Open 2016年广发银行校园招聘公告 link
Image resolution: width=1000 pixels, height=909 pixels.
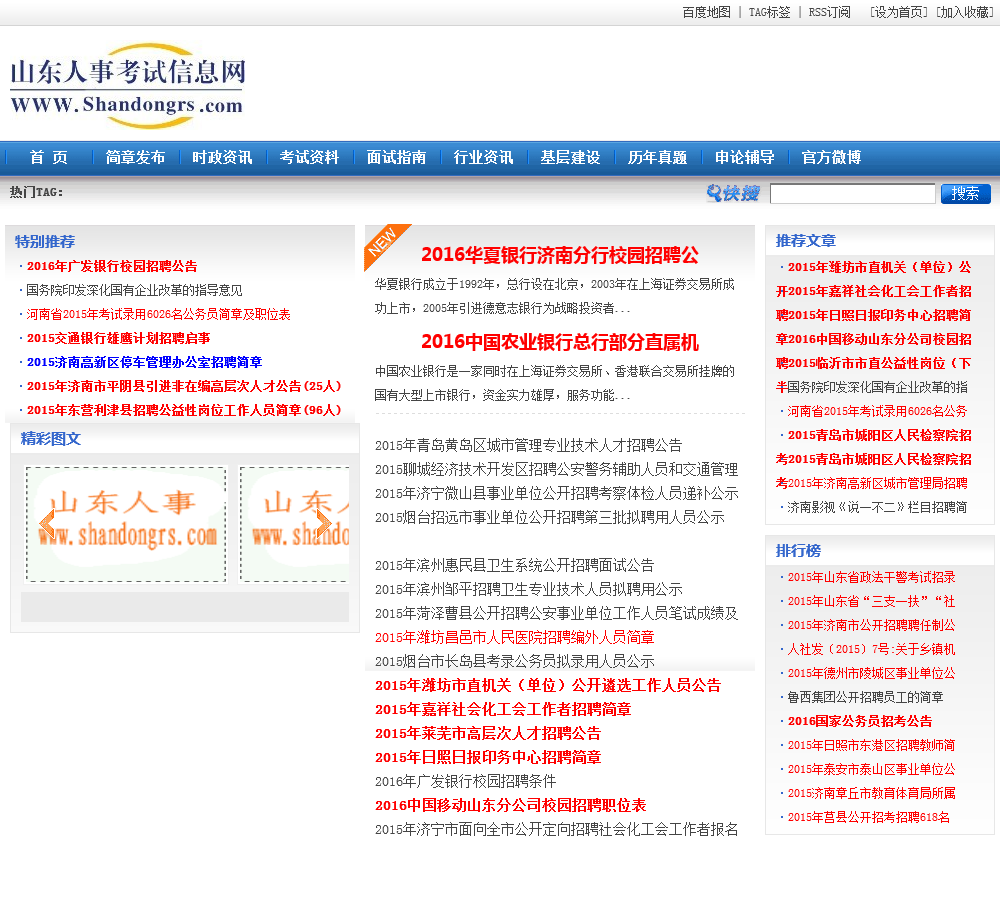click(112, 266)
